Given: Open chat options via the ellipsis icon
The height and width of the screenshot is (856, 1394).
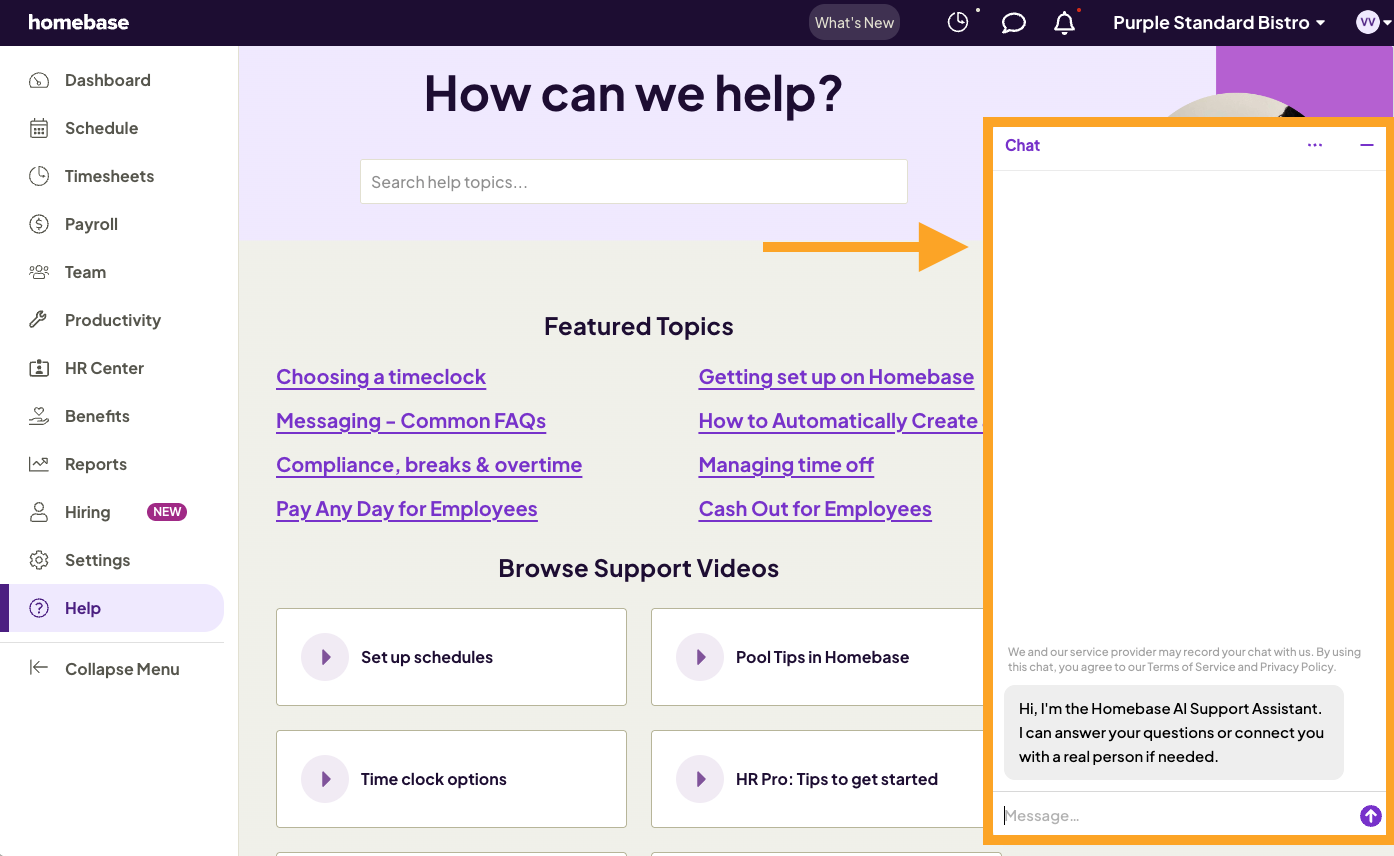Looking at the screenshot, I should pyautogui.click(x=1314, y=144).
